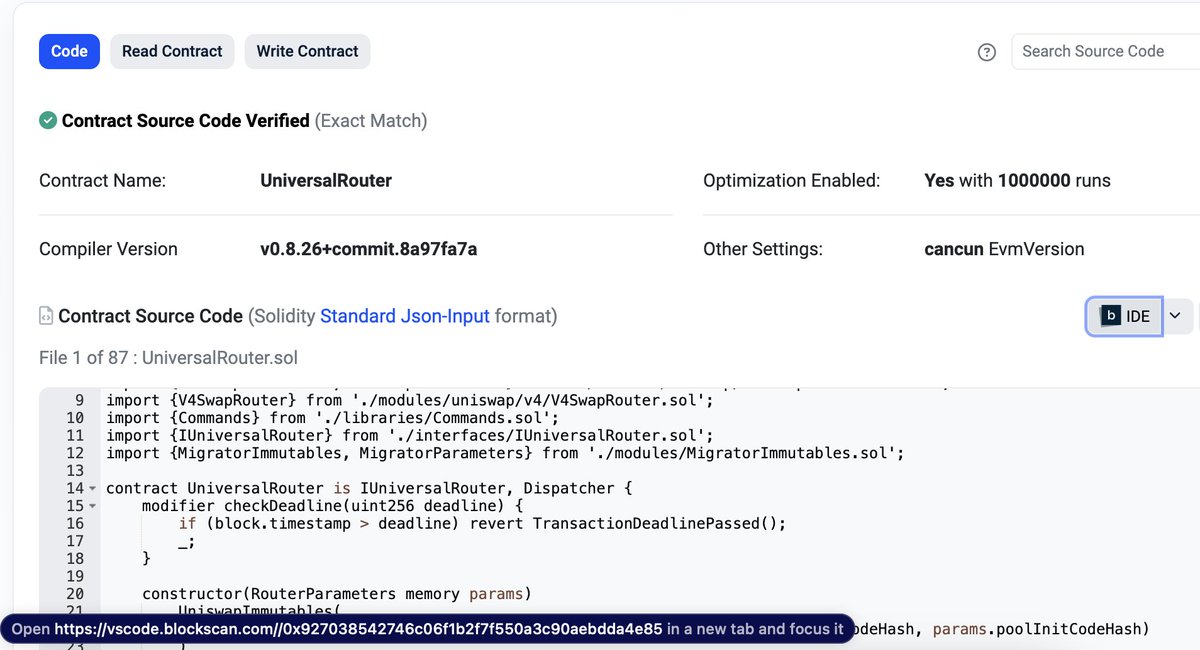This screenshot has width=1200, height=650.
Task: Click the 'Contract Name:' label
Action: (x=102, y=181)
